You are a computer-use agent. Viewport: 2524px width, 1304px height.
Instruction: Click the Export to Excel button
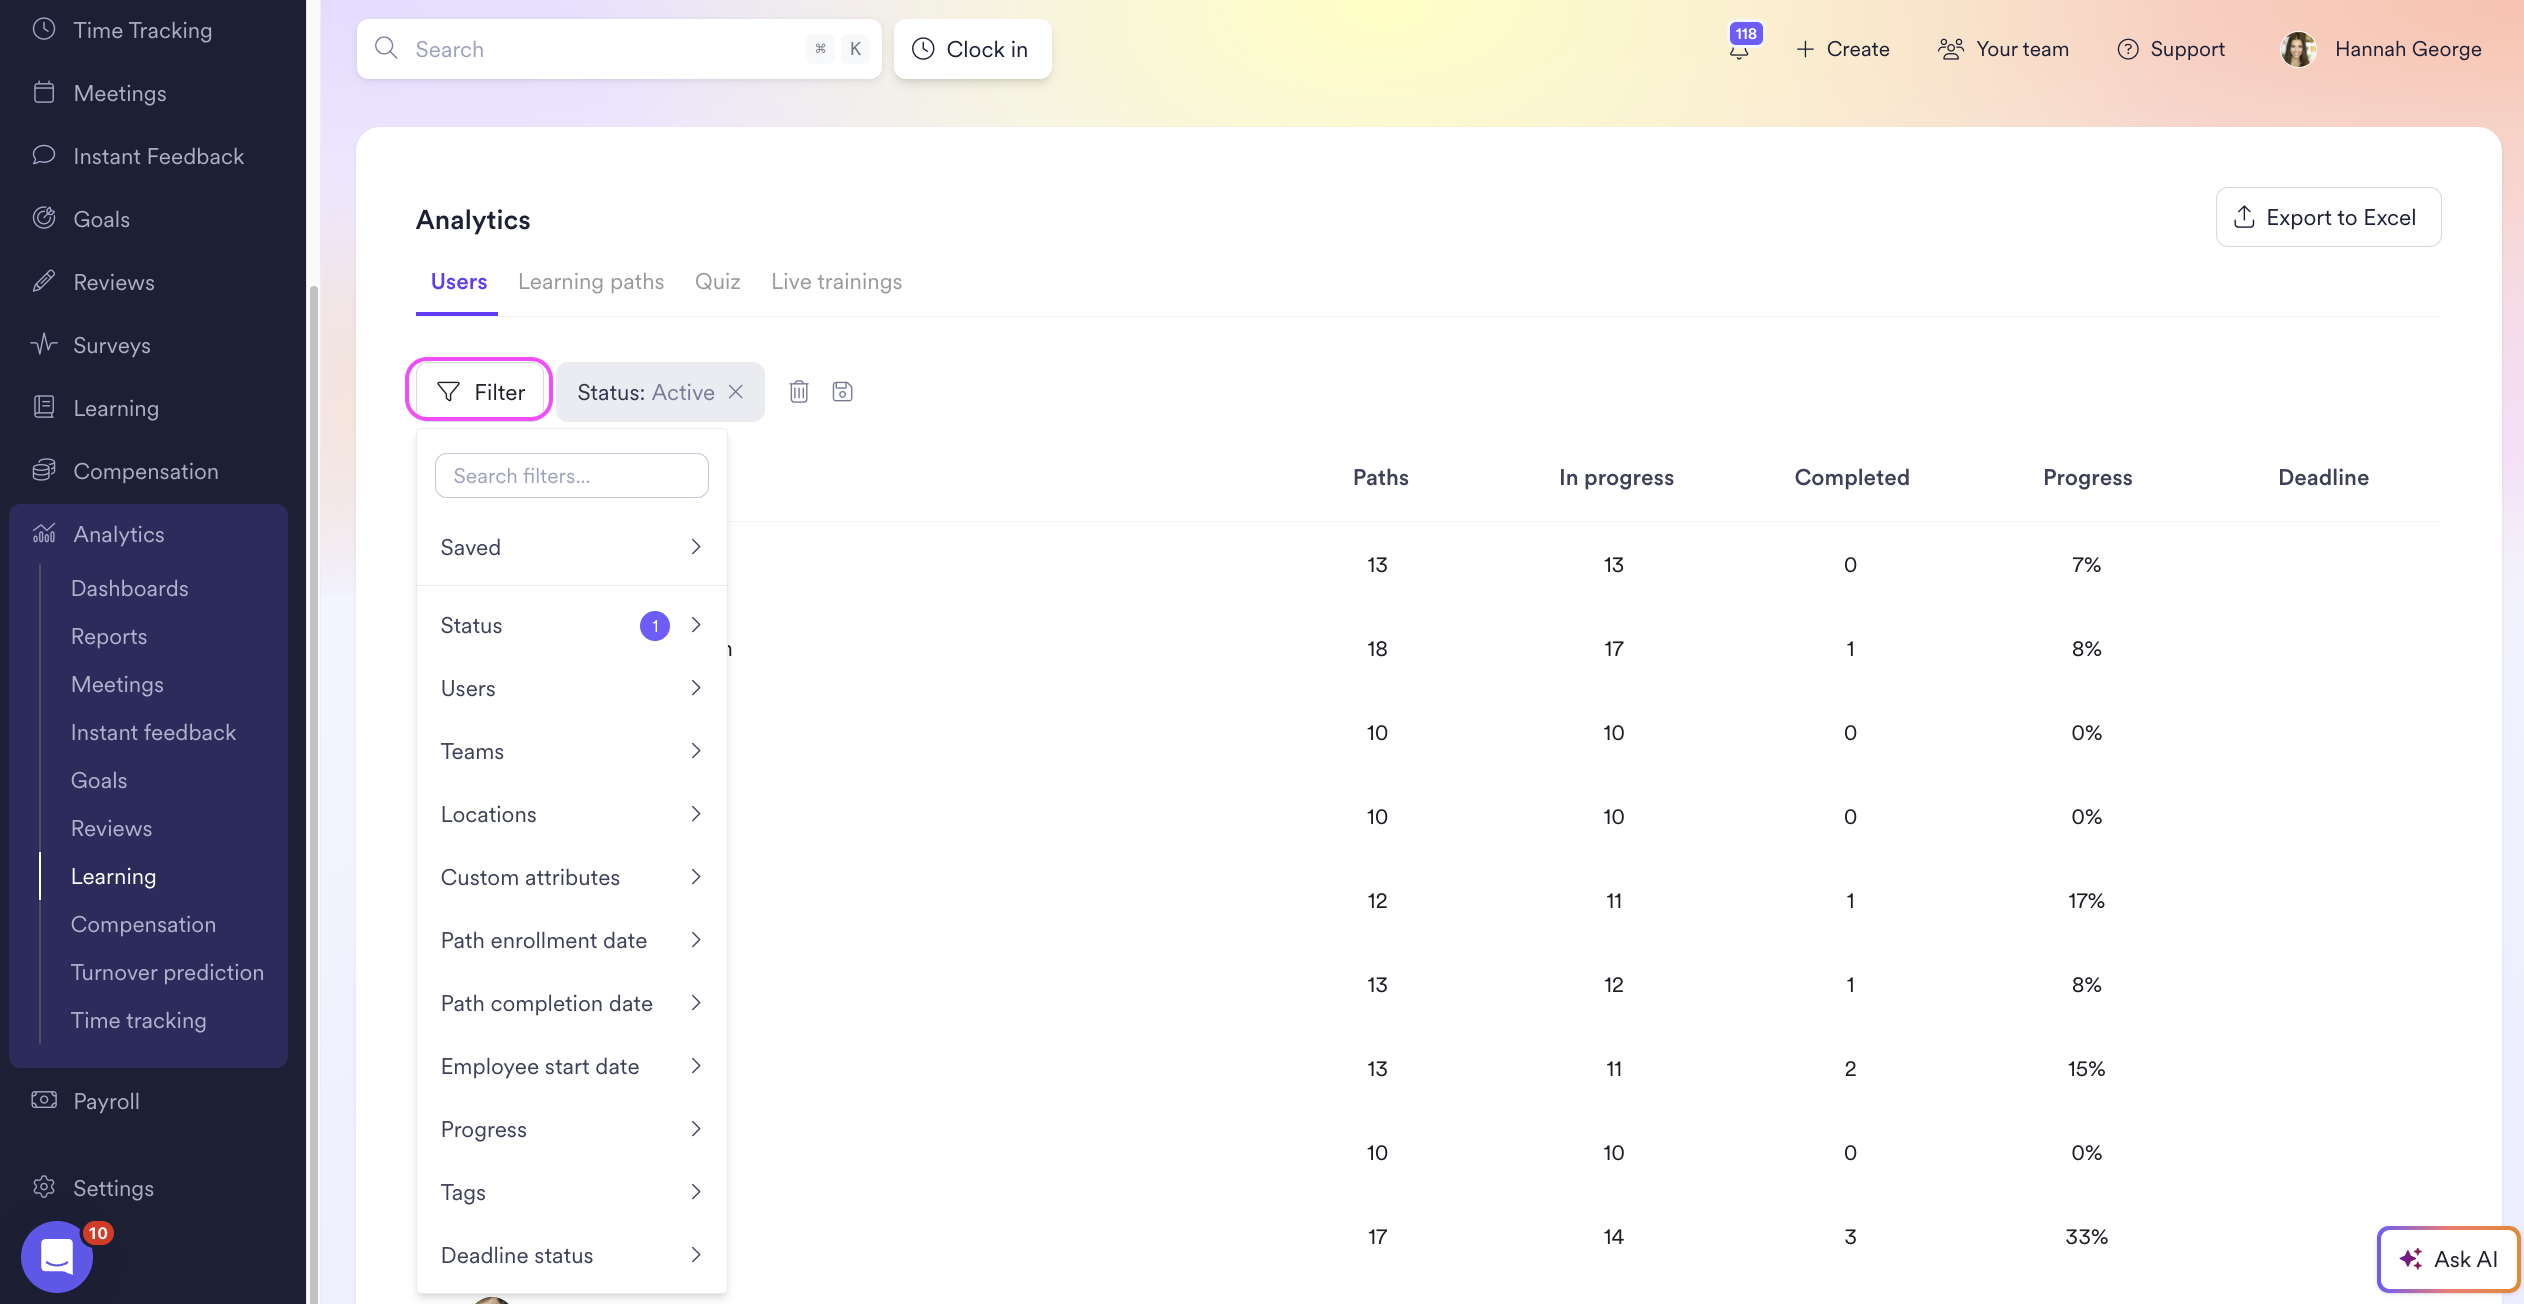[x=2328, y=217]
